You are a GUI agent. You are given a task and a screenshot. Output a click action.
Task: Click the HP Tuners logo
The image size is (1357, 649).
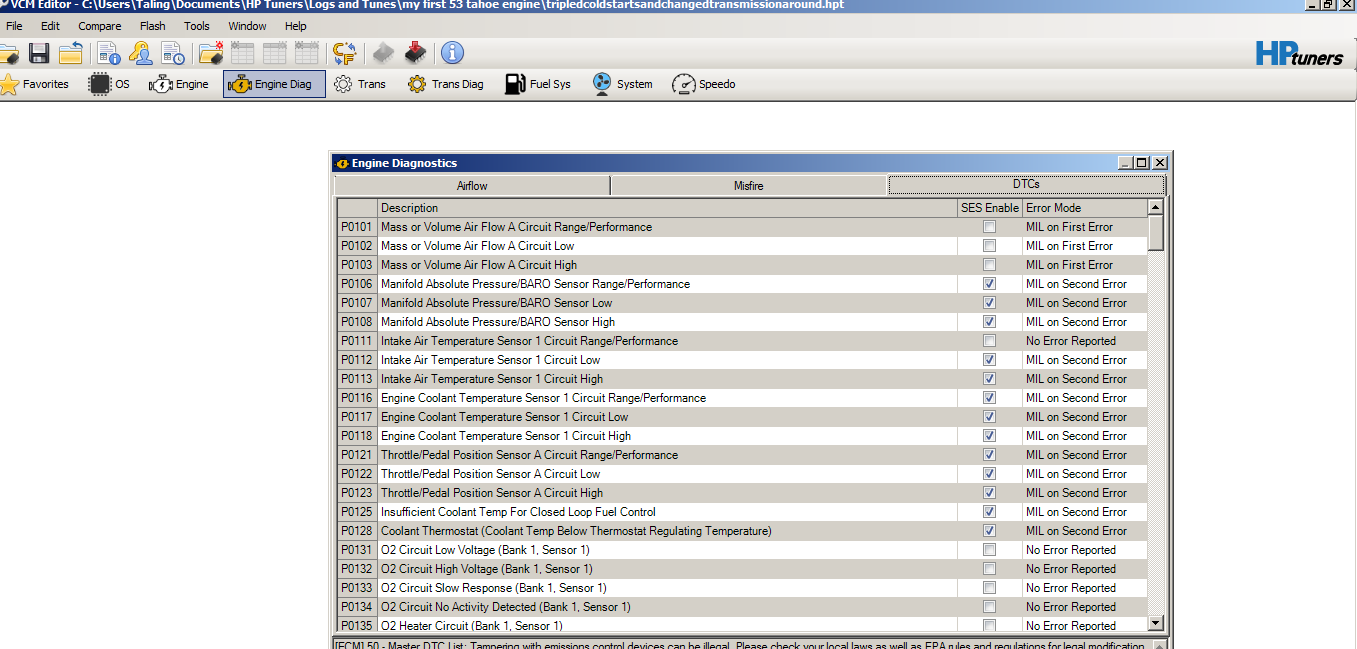click(1299, 55)
